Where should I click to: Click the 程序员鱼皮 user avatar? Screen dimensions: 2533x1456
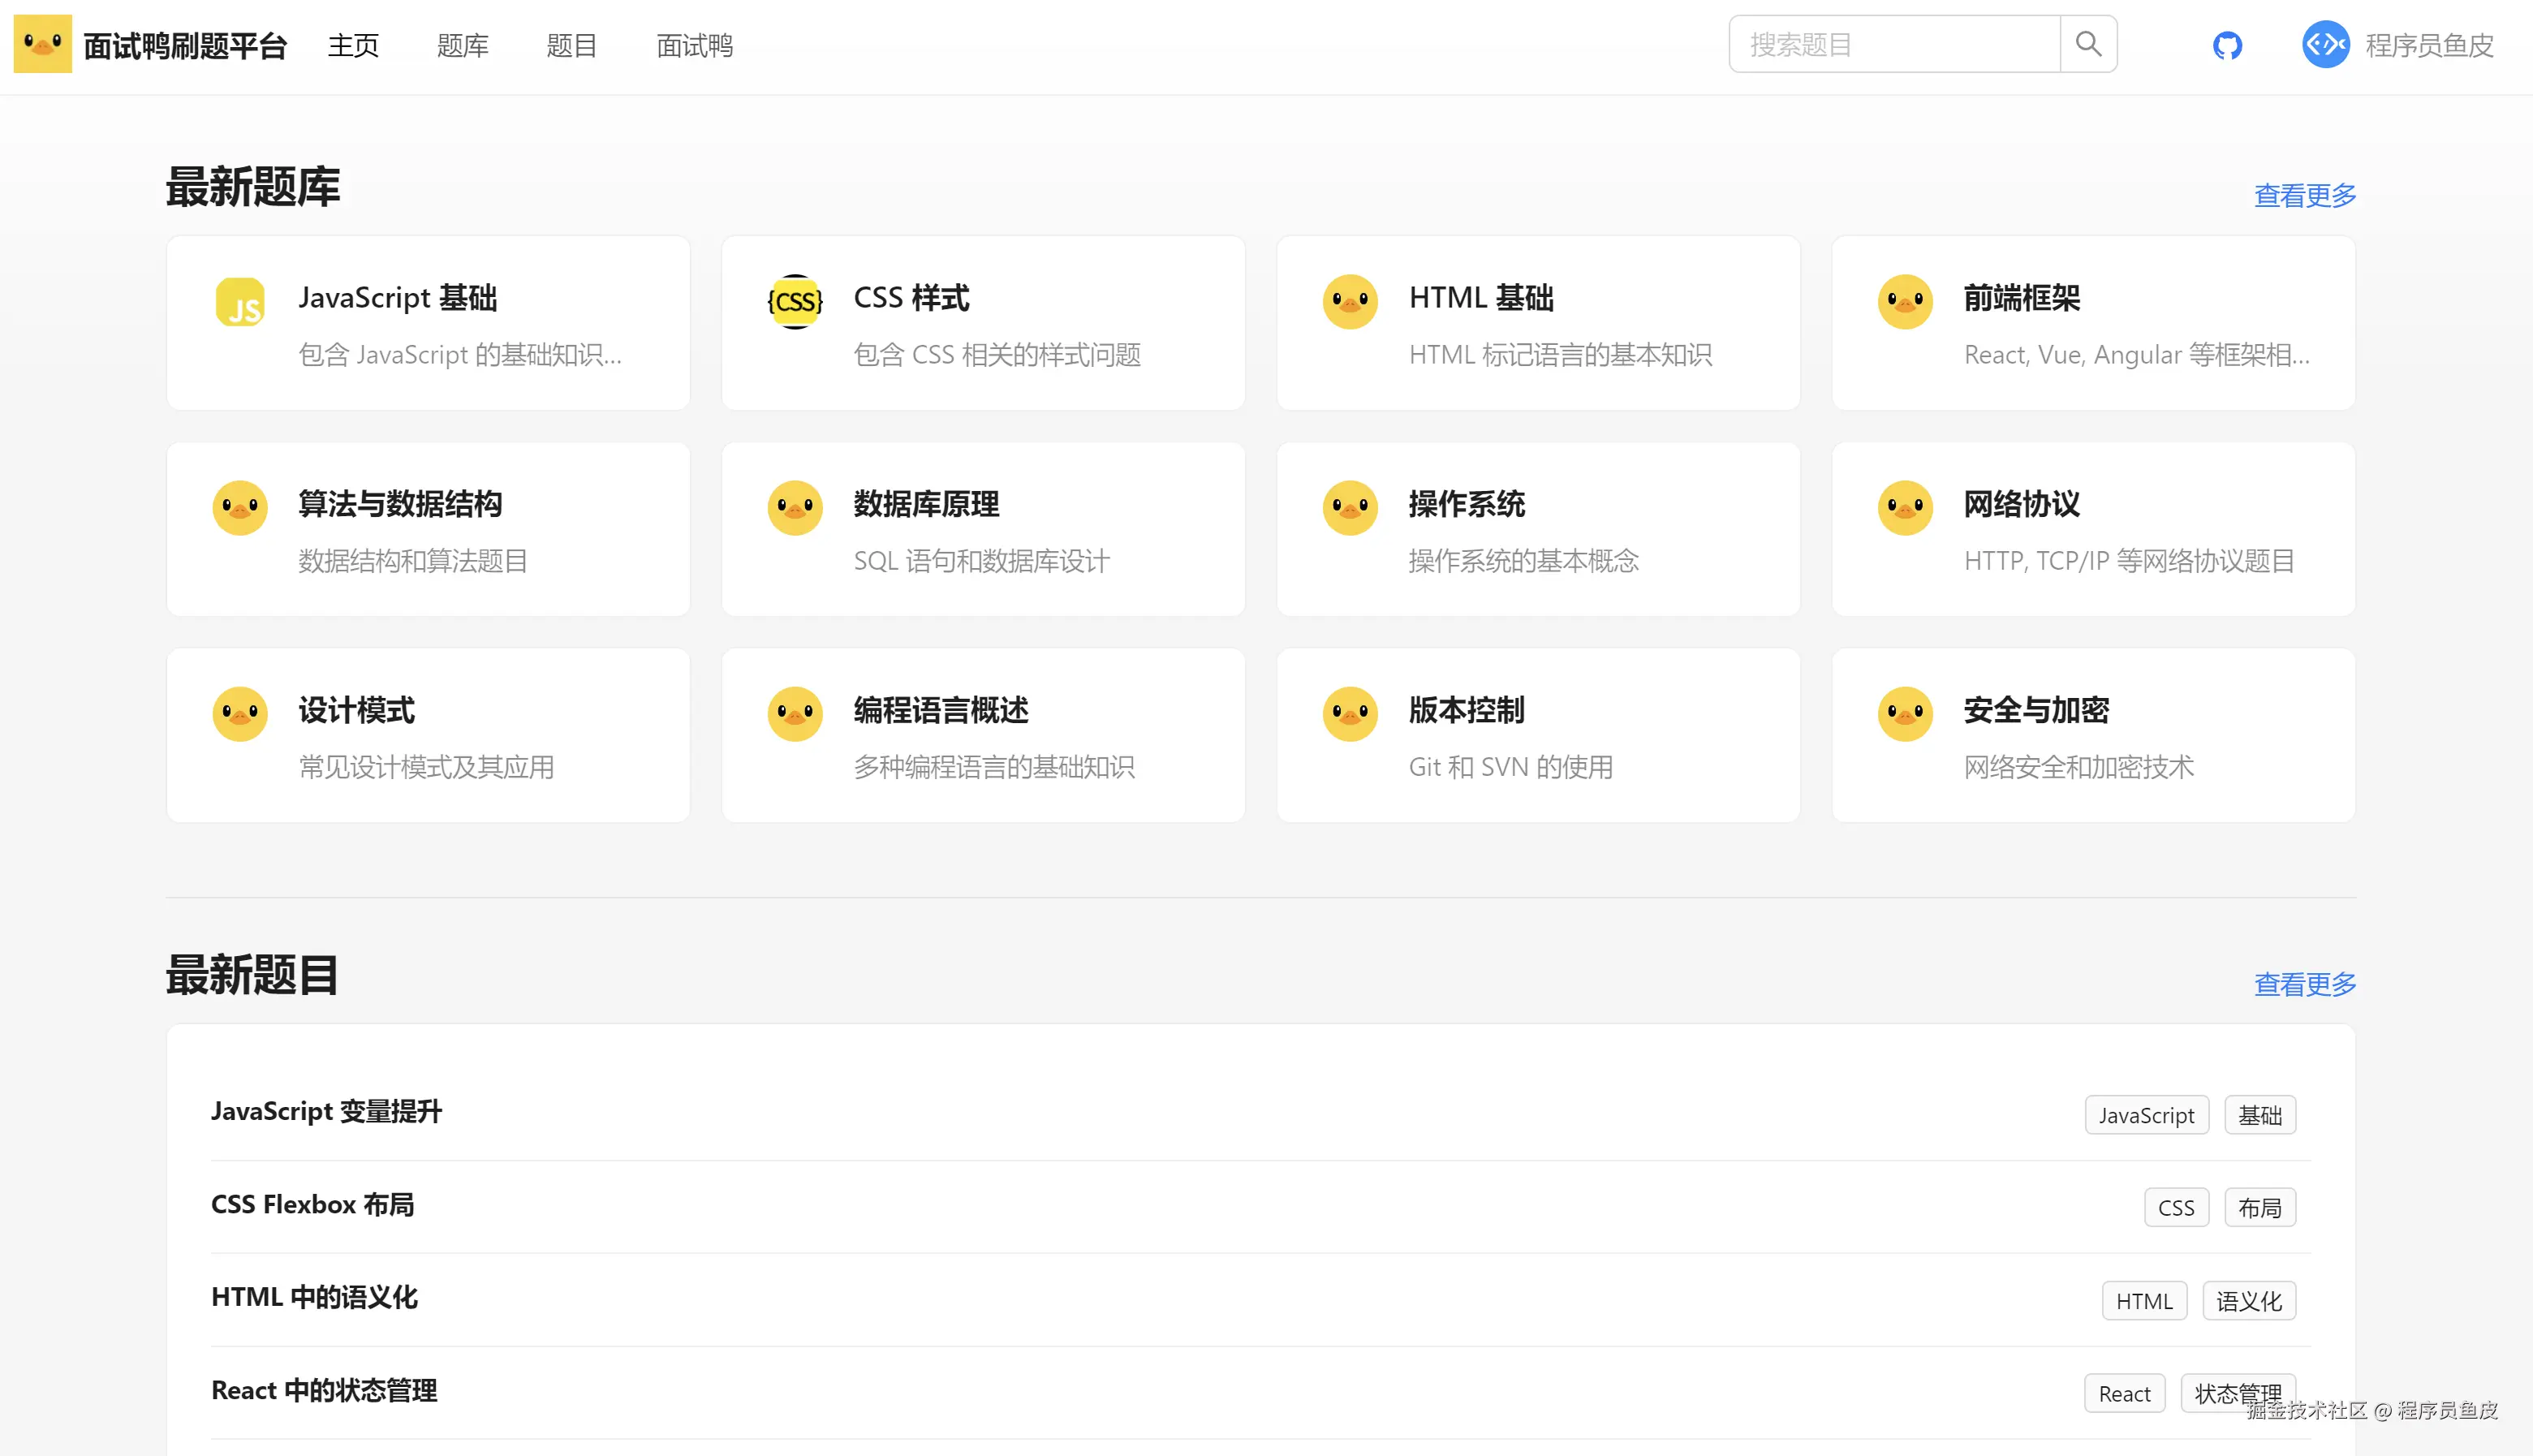[x=2325, y=45]
